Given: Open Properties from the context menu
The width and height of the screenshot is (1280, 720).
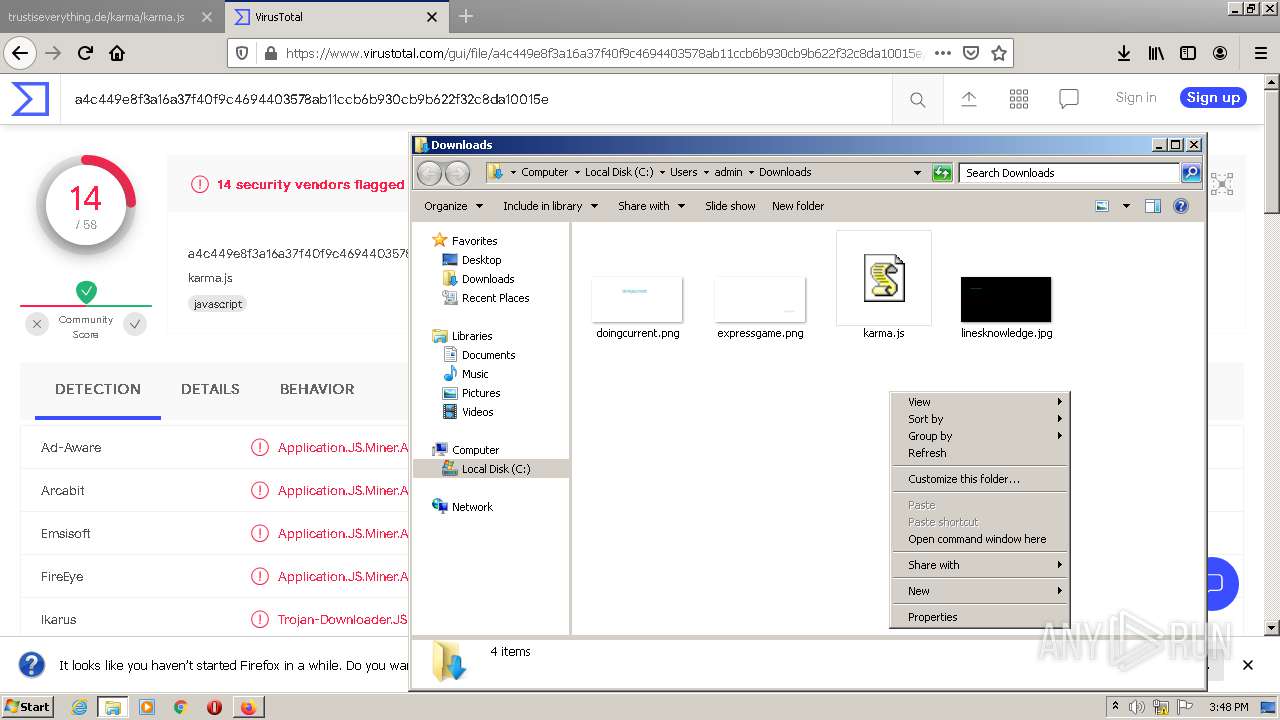Looking at the screenshot, I should pos(980,617).
